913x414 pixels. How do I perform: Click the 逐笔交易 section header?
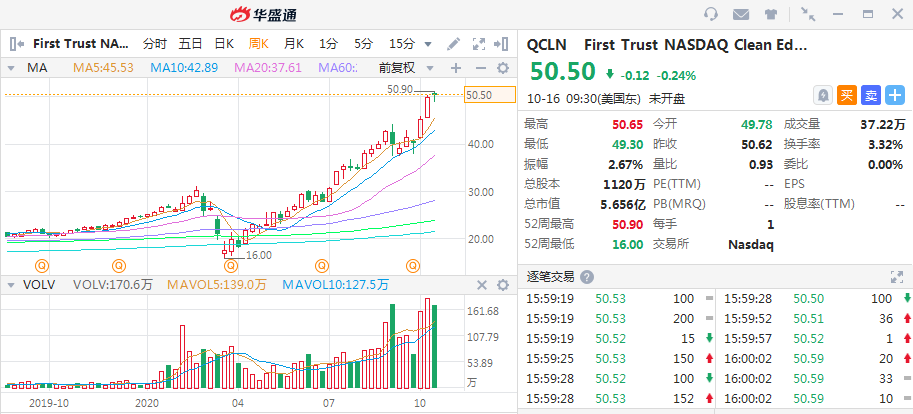(550, 277)
